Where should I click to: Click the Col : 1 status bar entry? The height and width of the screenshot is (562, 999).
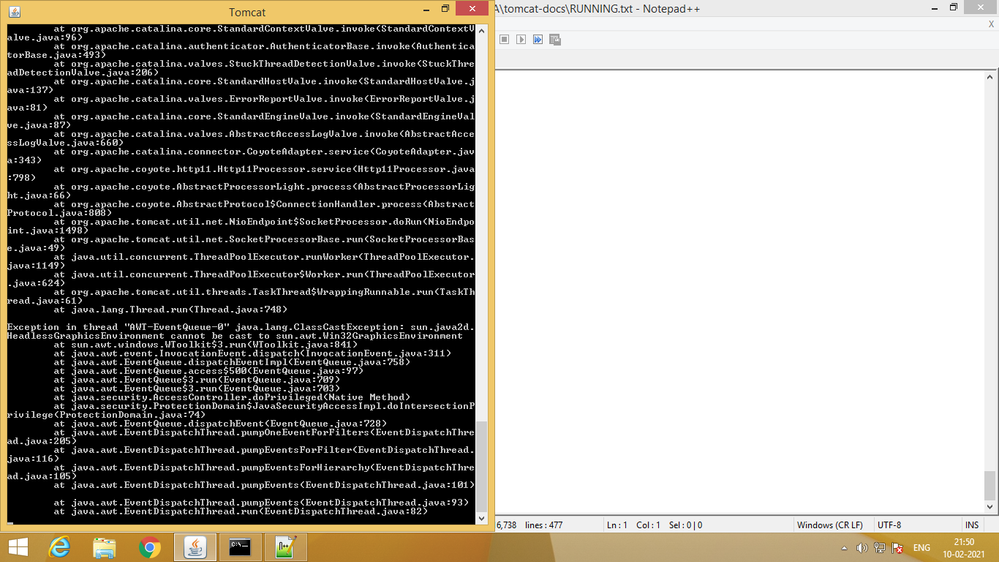pyautogui.click(x=648, y=525)
